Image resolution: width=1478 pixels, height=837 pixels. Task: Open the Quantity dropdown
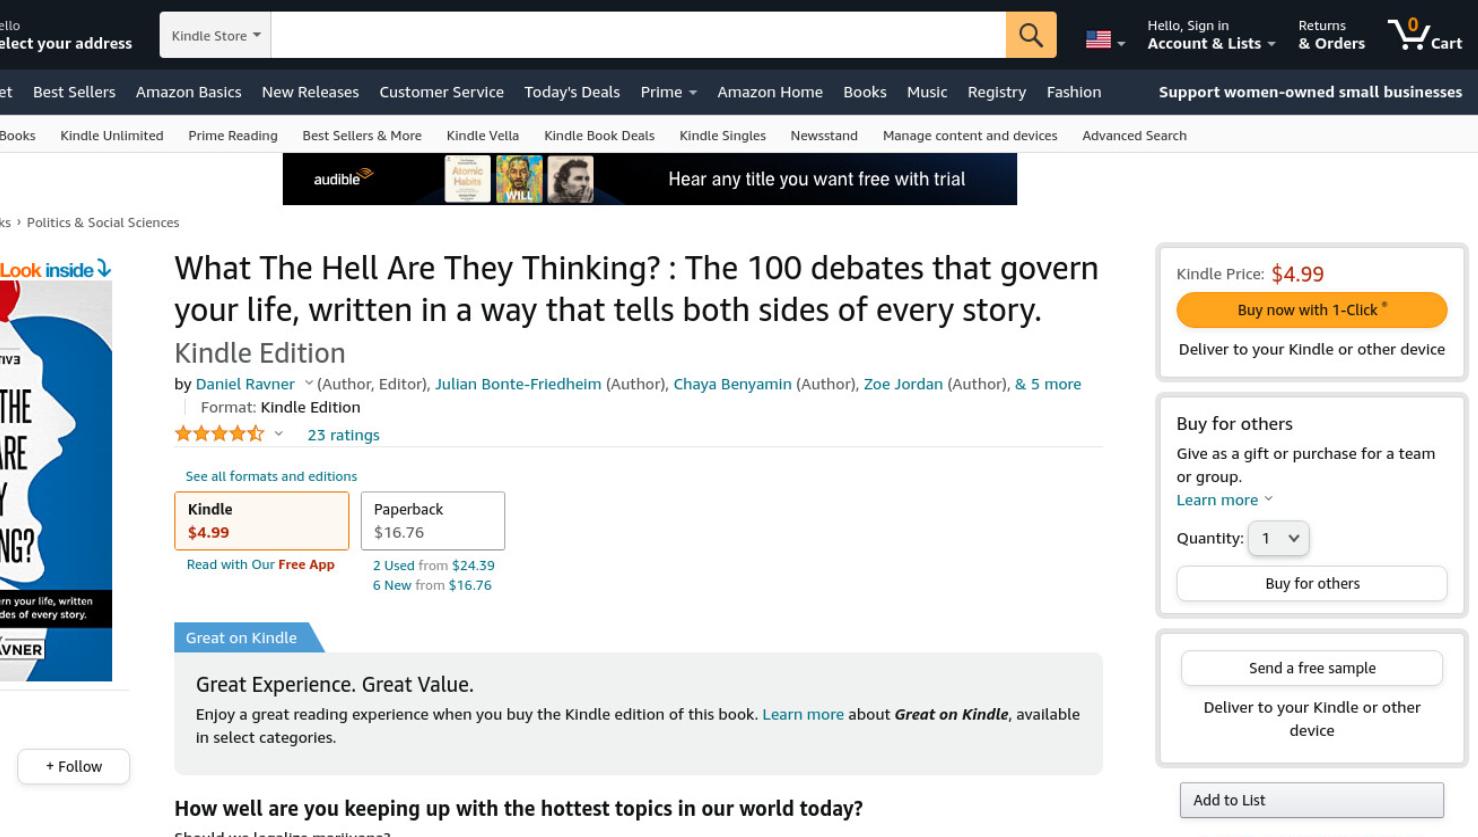[x=1278, y=538]
